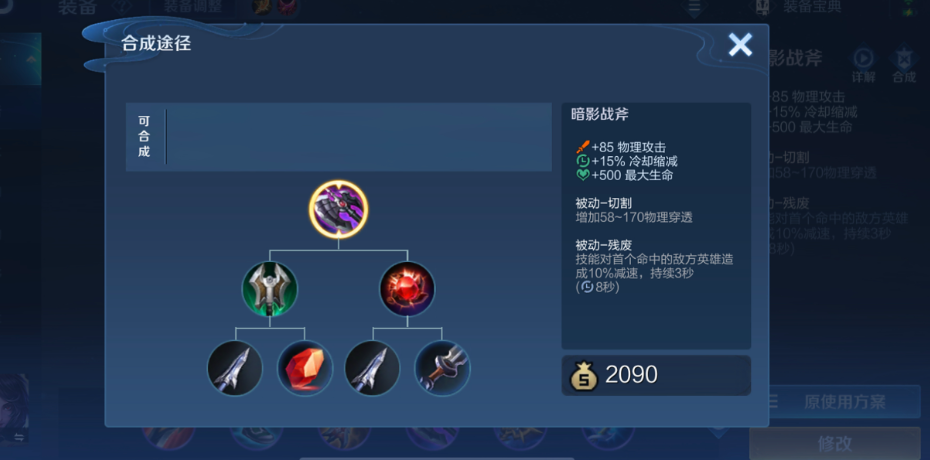Tap the 原使用方案 button
Image resolution: width=930 pixels, height=460 pixels.
click(x=844, y=402)
